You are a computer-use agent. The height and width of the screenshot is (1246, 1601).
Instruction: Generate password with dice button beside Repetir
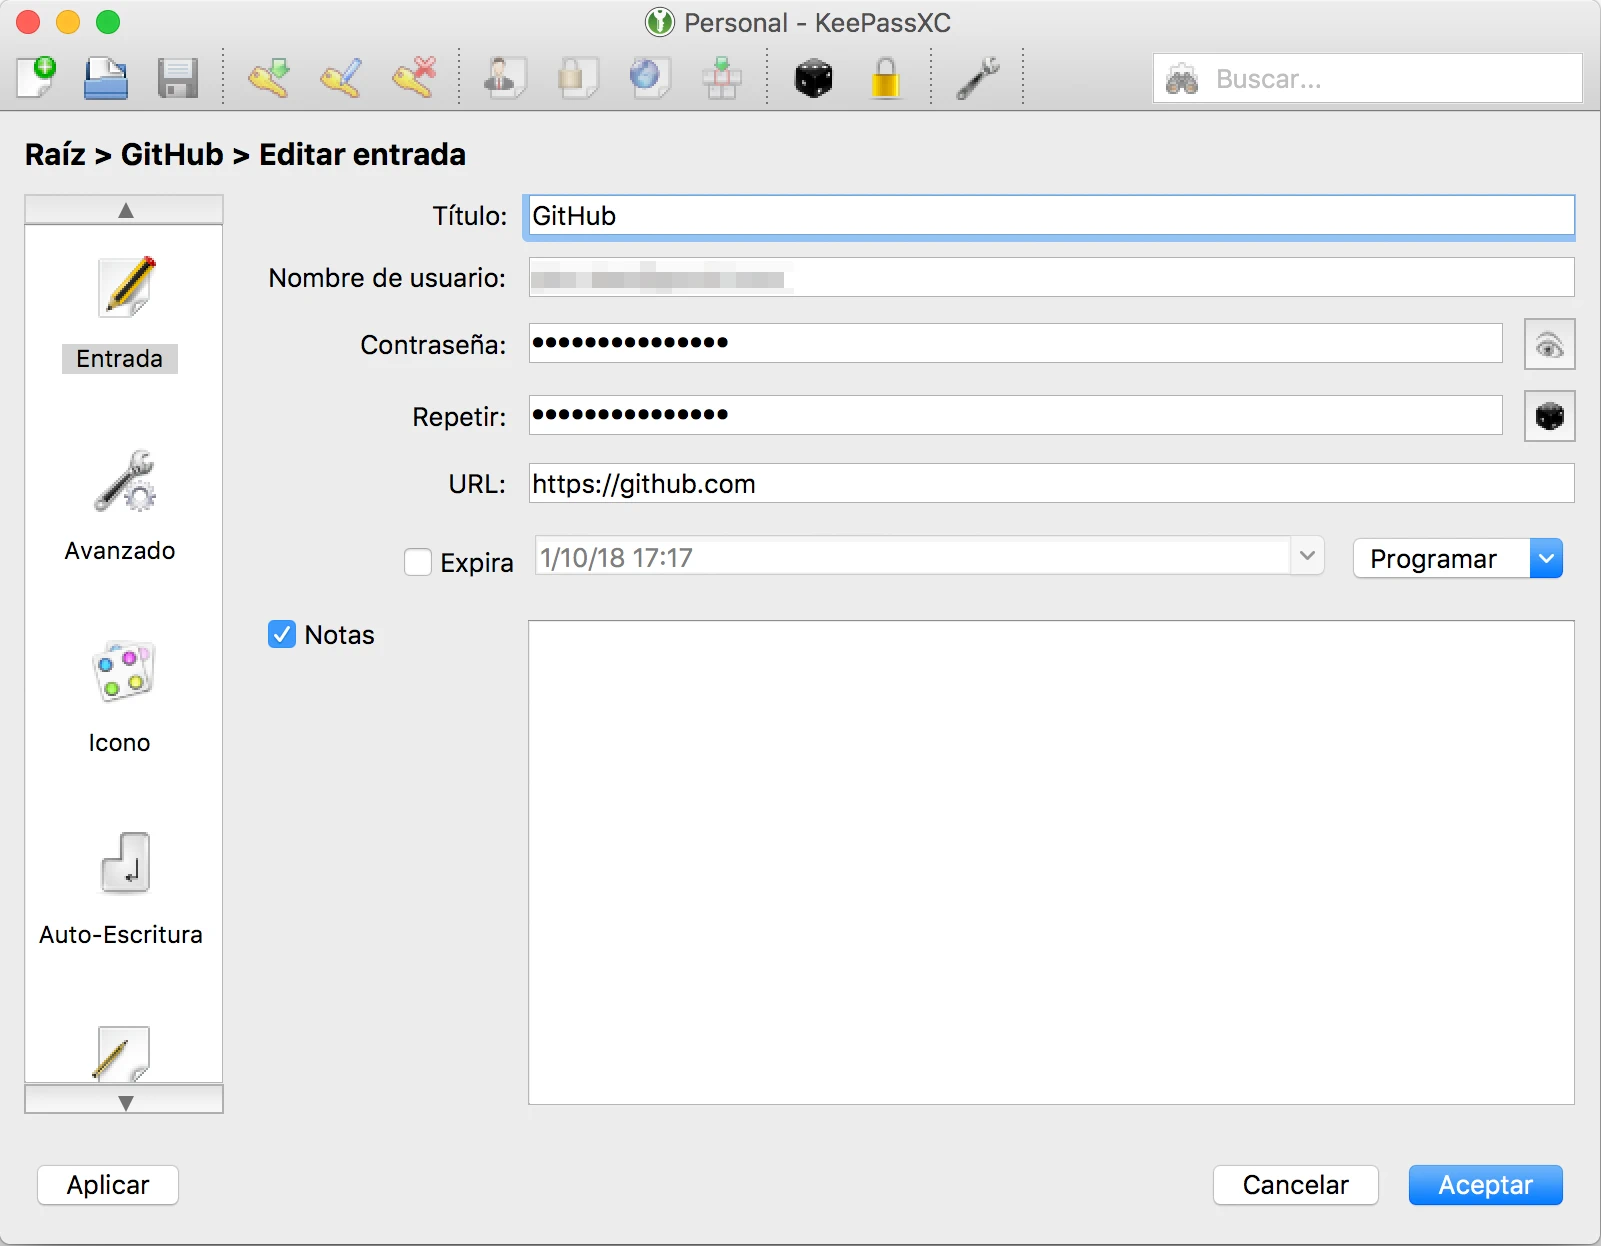(x=1549, y=417)
